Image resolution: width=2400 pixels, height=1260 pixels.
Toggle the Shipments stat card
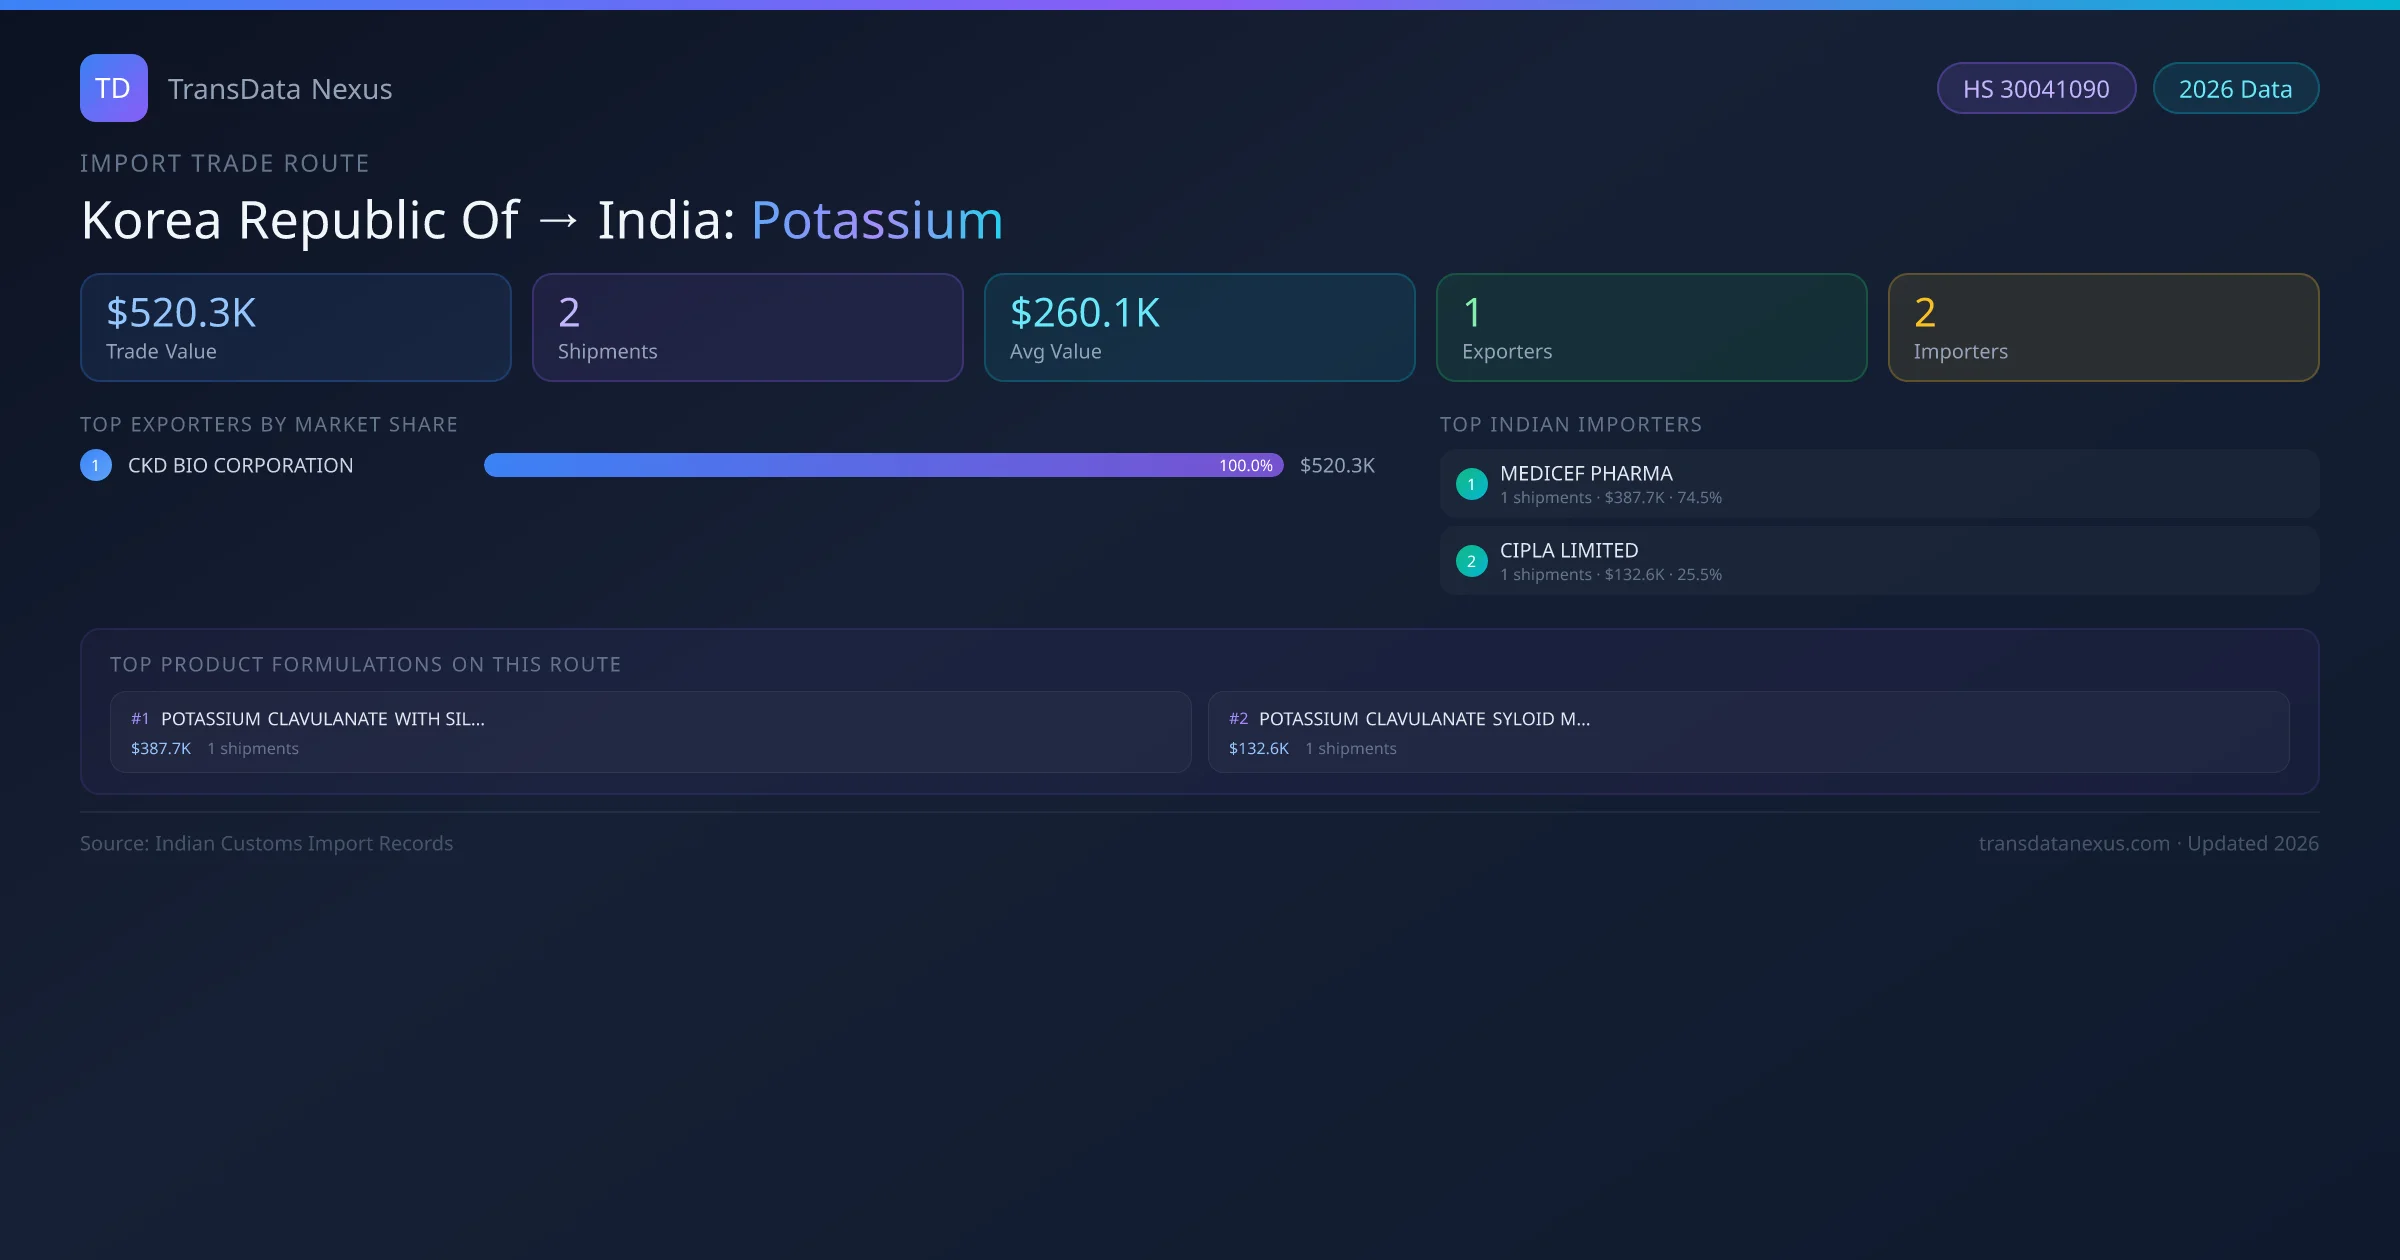(x=747, y=327)
